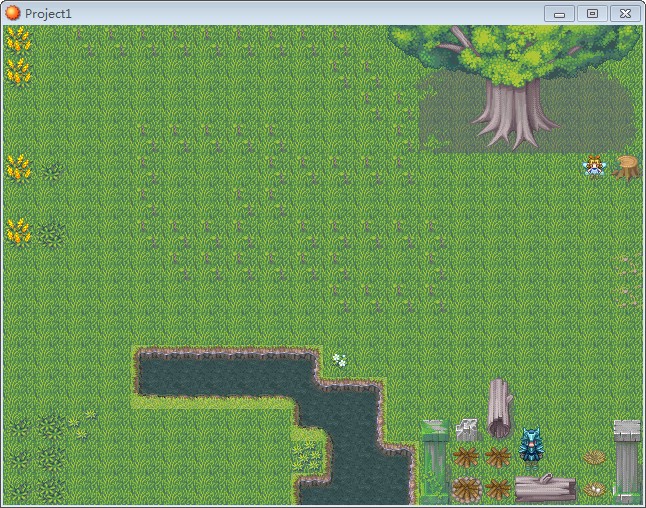Maximize the Project1 window

click(592, 14)
